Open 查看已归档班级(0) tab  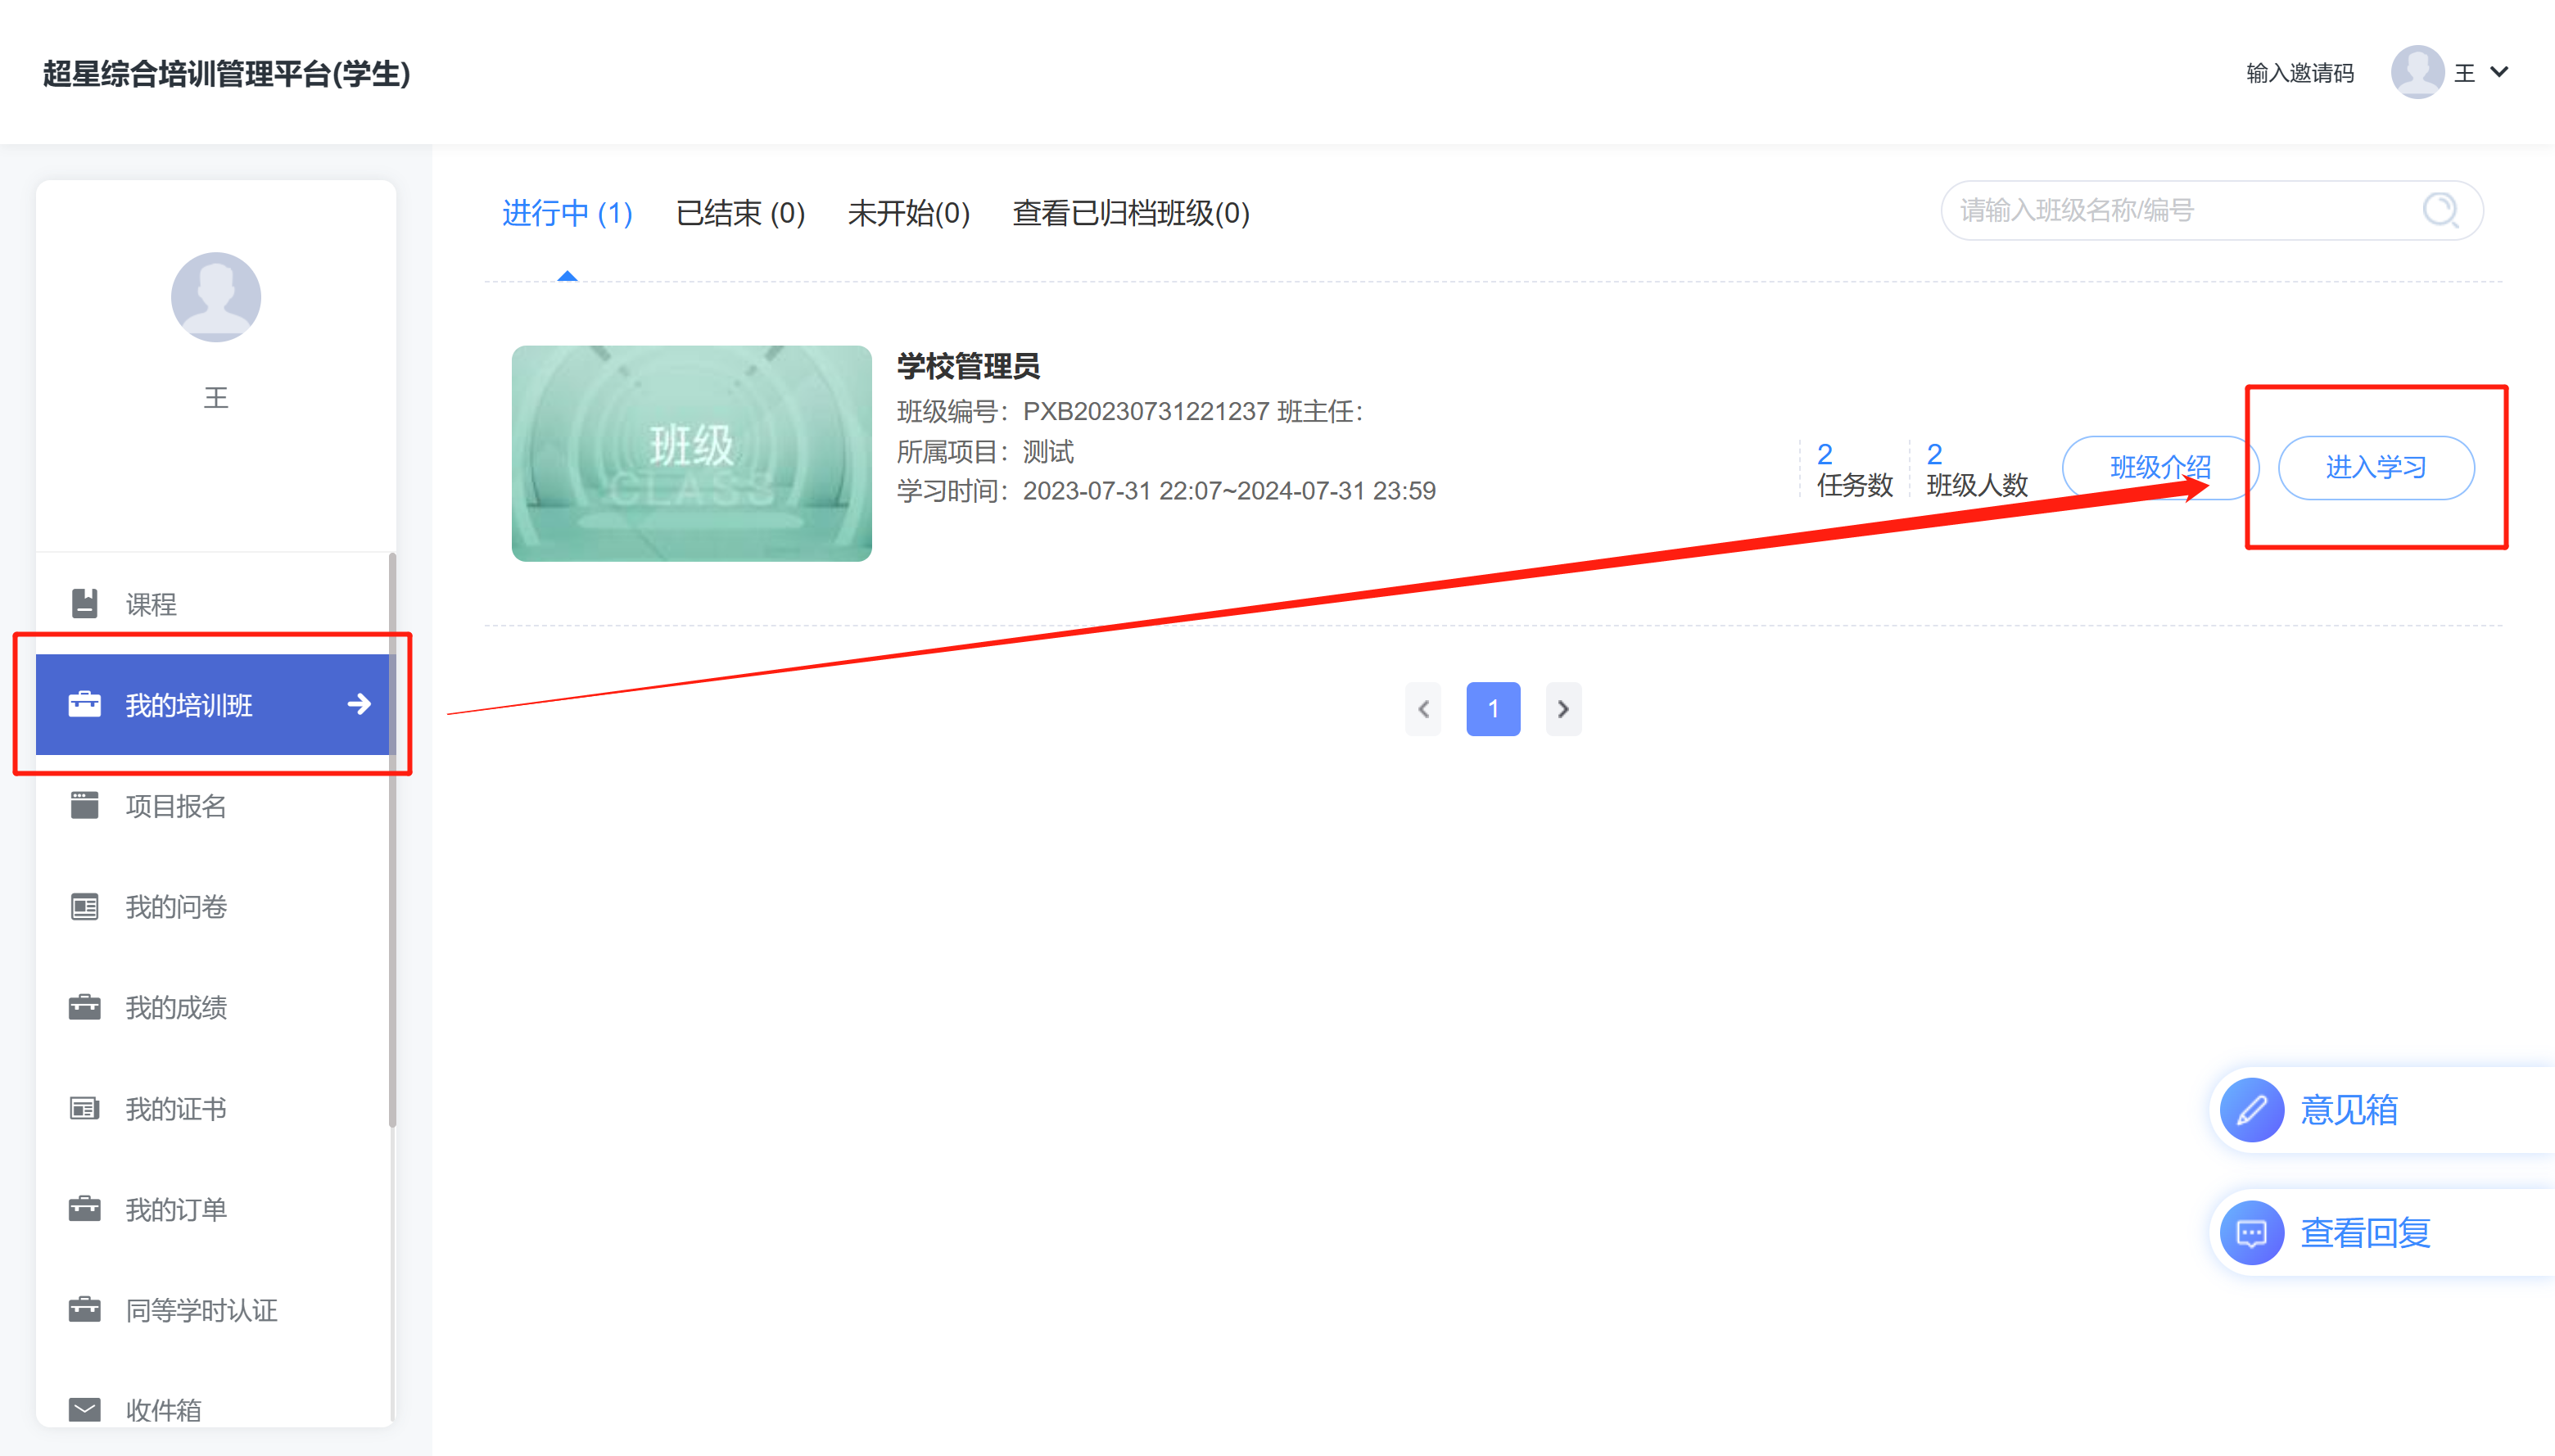pyautogui.click(x=1130, y=213)
